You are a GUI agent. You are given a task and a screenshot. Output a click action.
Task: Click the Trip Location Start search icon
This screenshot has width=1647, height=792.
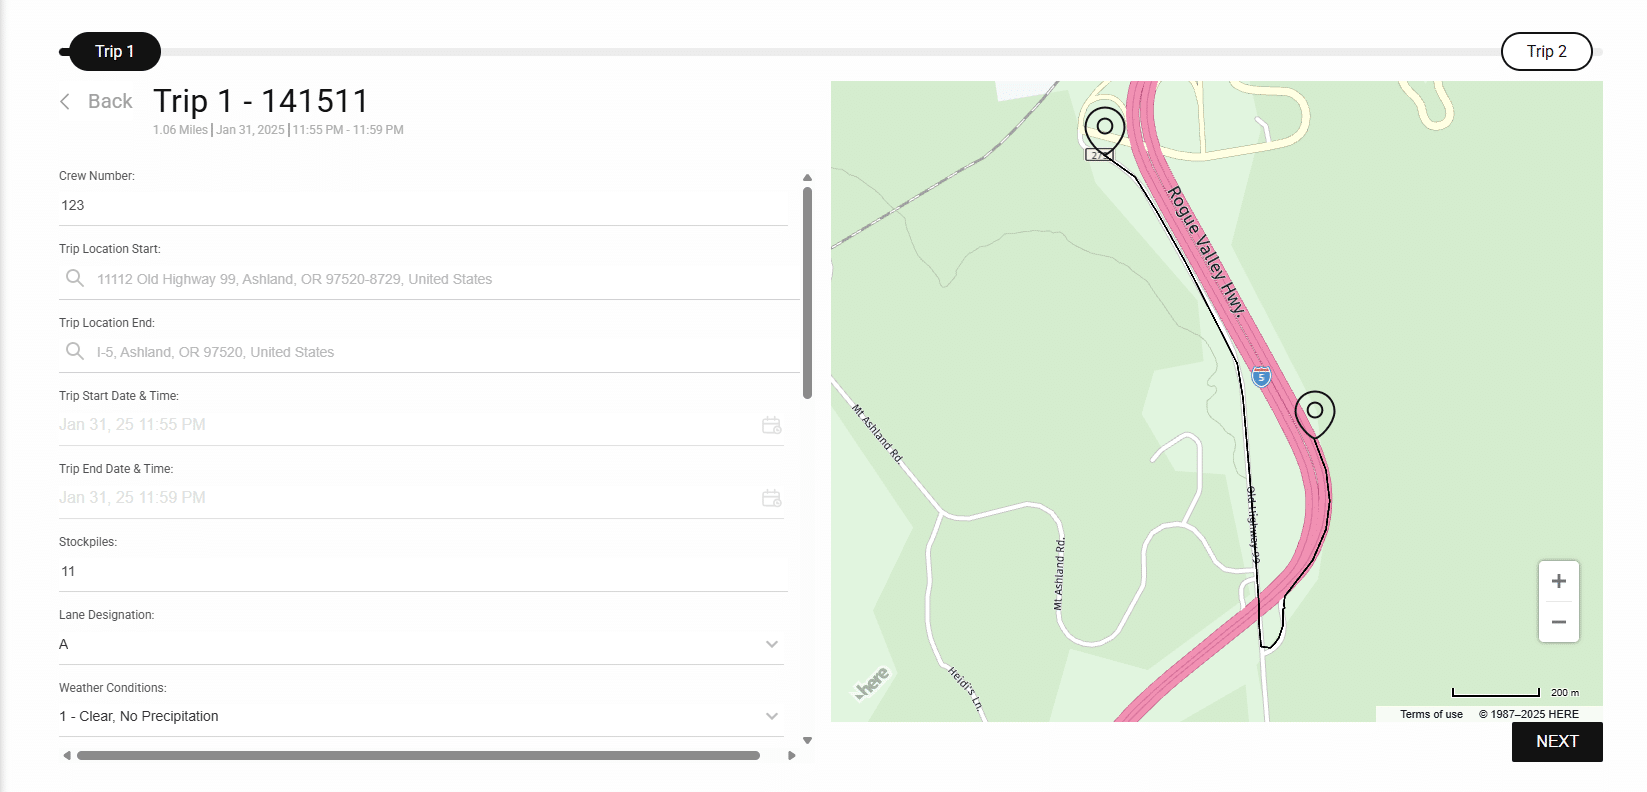(75, 278)
